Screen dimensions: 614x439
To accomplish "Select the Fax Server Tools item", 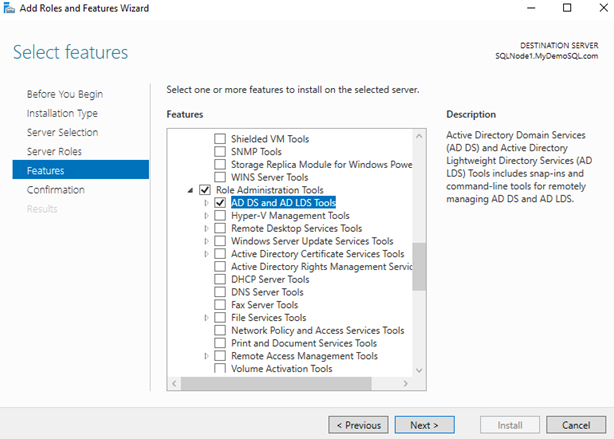I will tap(264, 305).
